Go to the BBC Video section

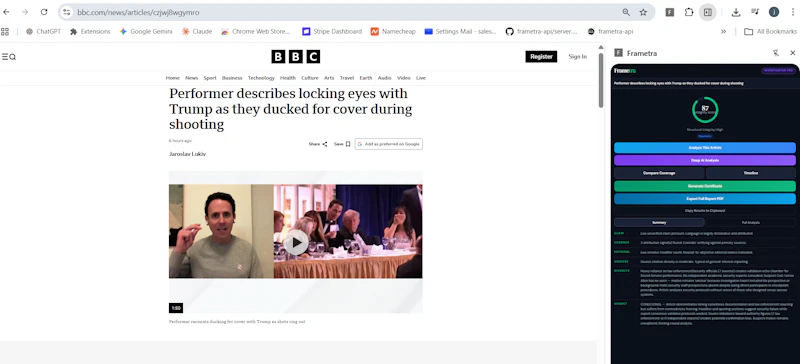point(404,78)
